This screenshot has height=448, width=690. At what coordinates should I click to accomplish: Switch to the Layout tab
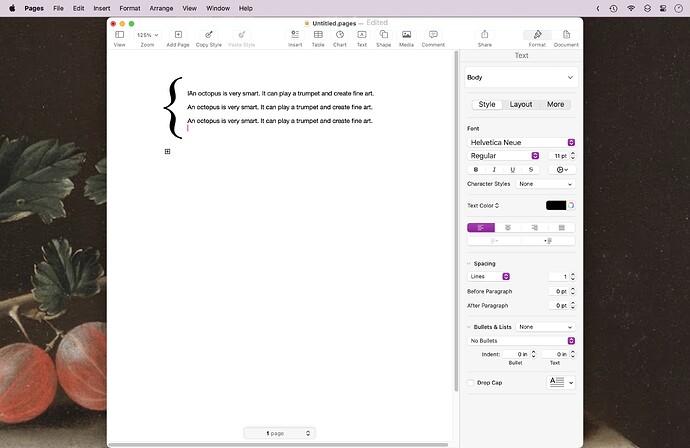[521, 104]
